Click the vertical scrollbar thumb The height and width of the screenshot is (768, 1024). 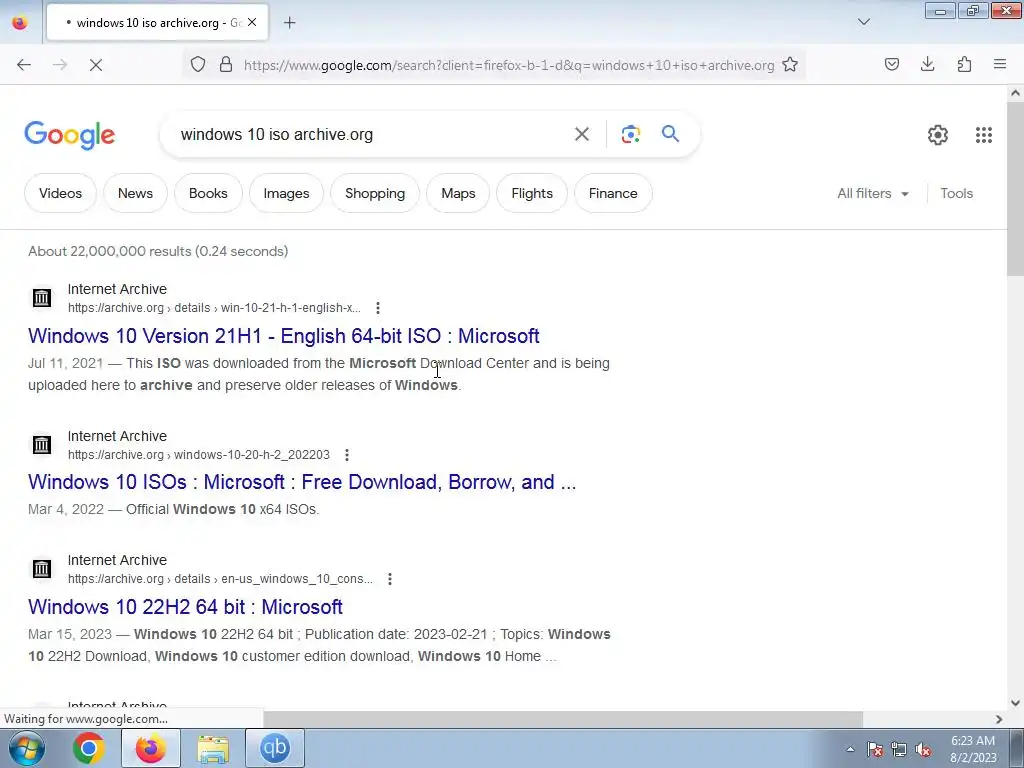point(1015,189)
